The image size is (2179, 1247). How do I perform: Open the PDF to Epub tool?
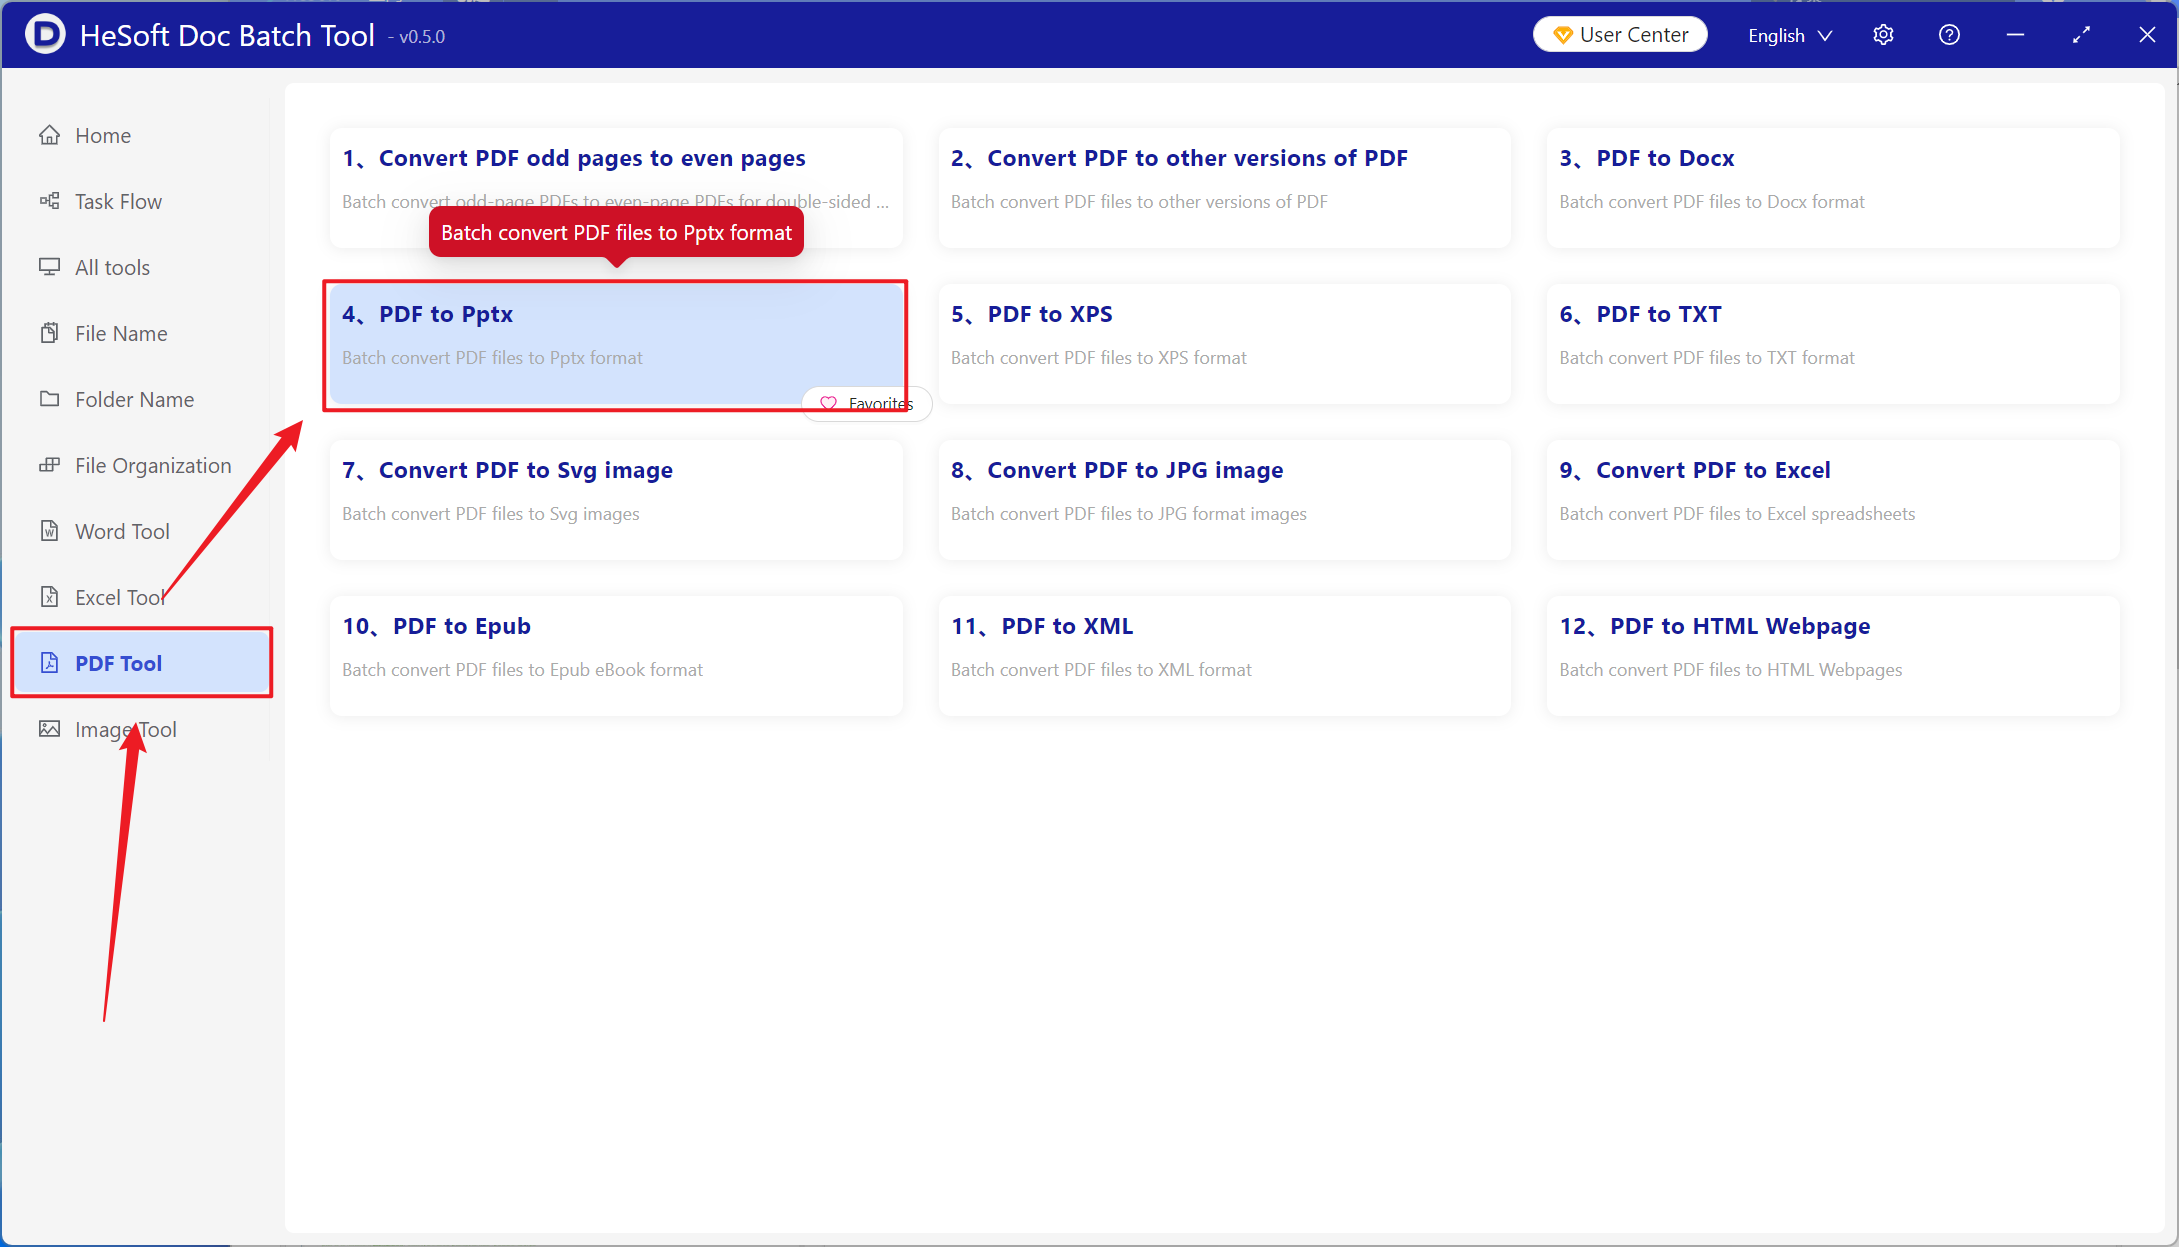(x=616, y=655)
